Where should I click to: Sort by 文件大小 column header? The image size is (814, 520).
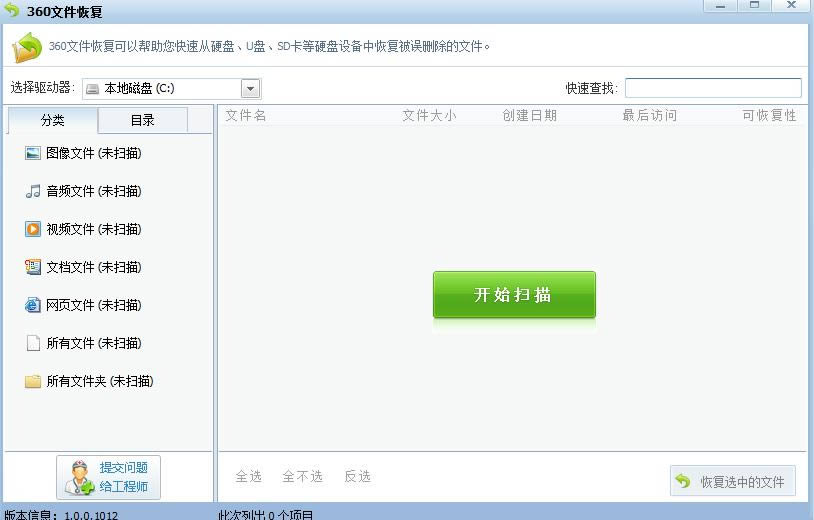(428, 116)
